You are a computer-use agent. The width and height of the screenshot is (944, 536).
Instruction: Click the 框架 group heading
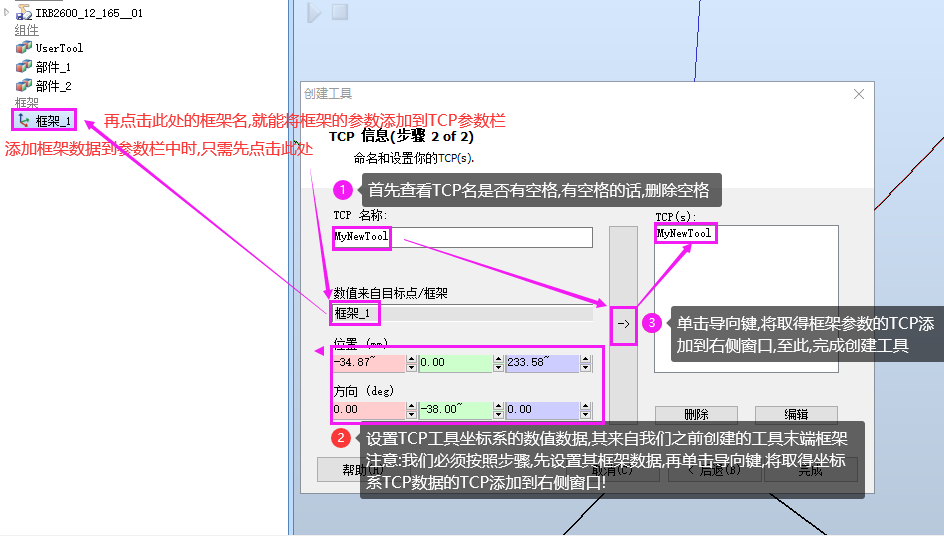tap(26, 103)
